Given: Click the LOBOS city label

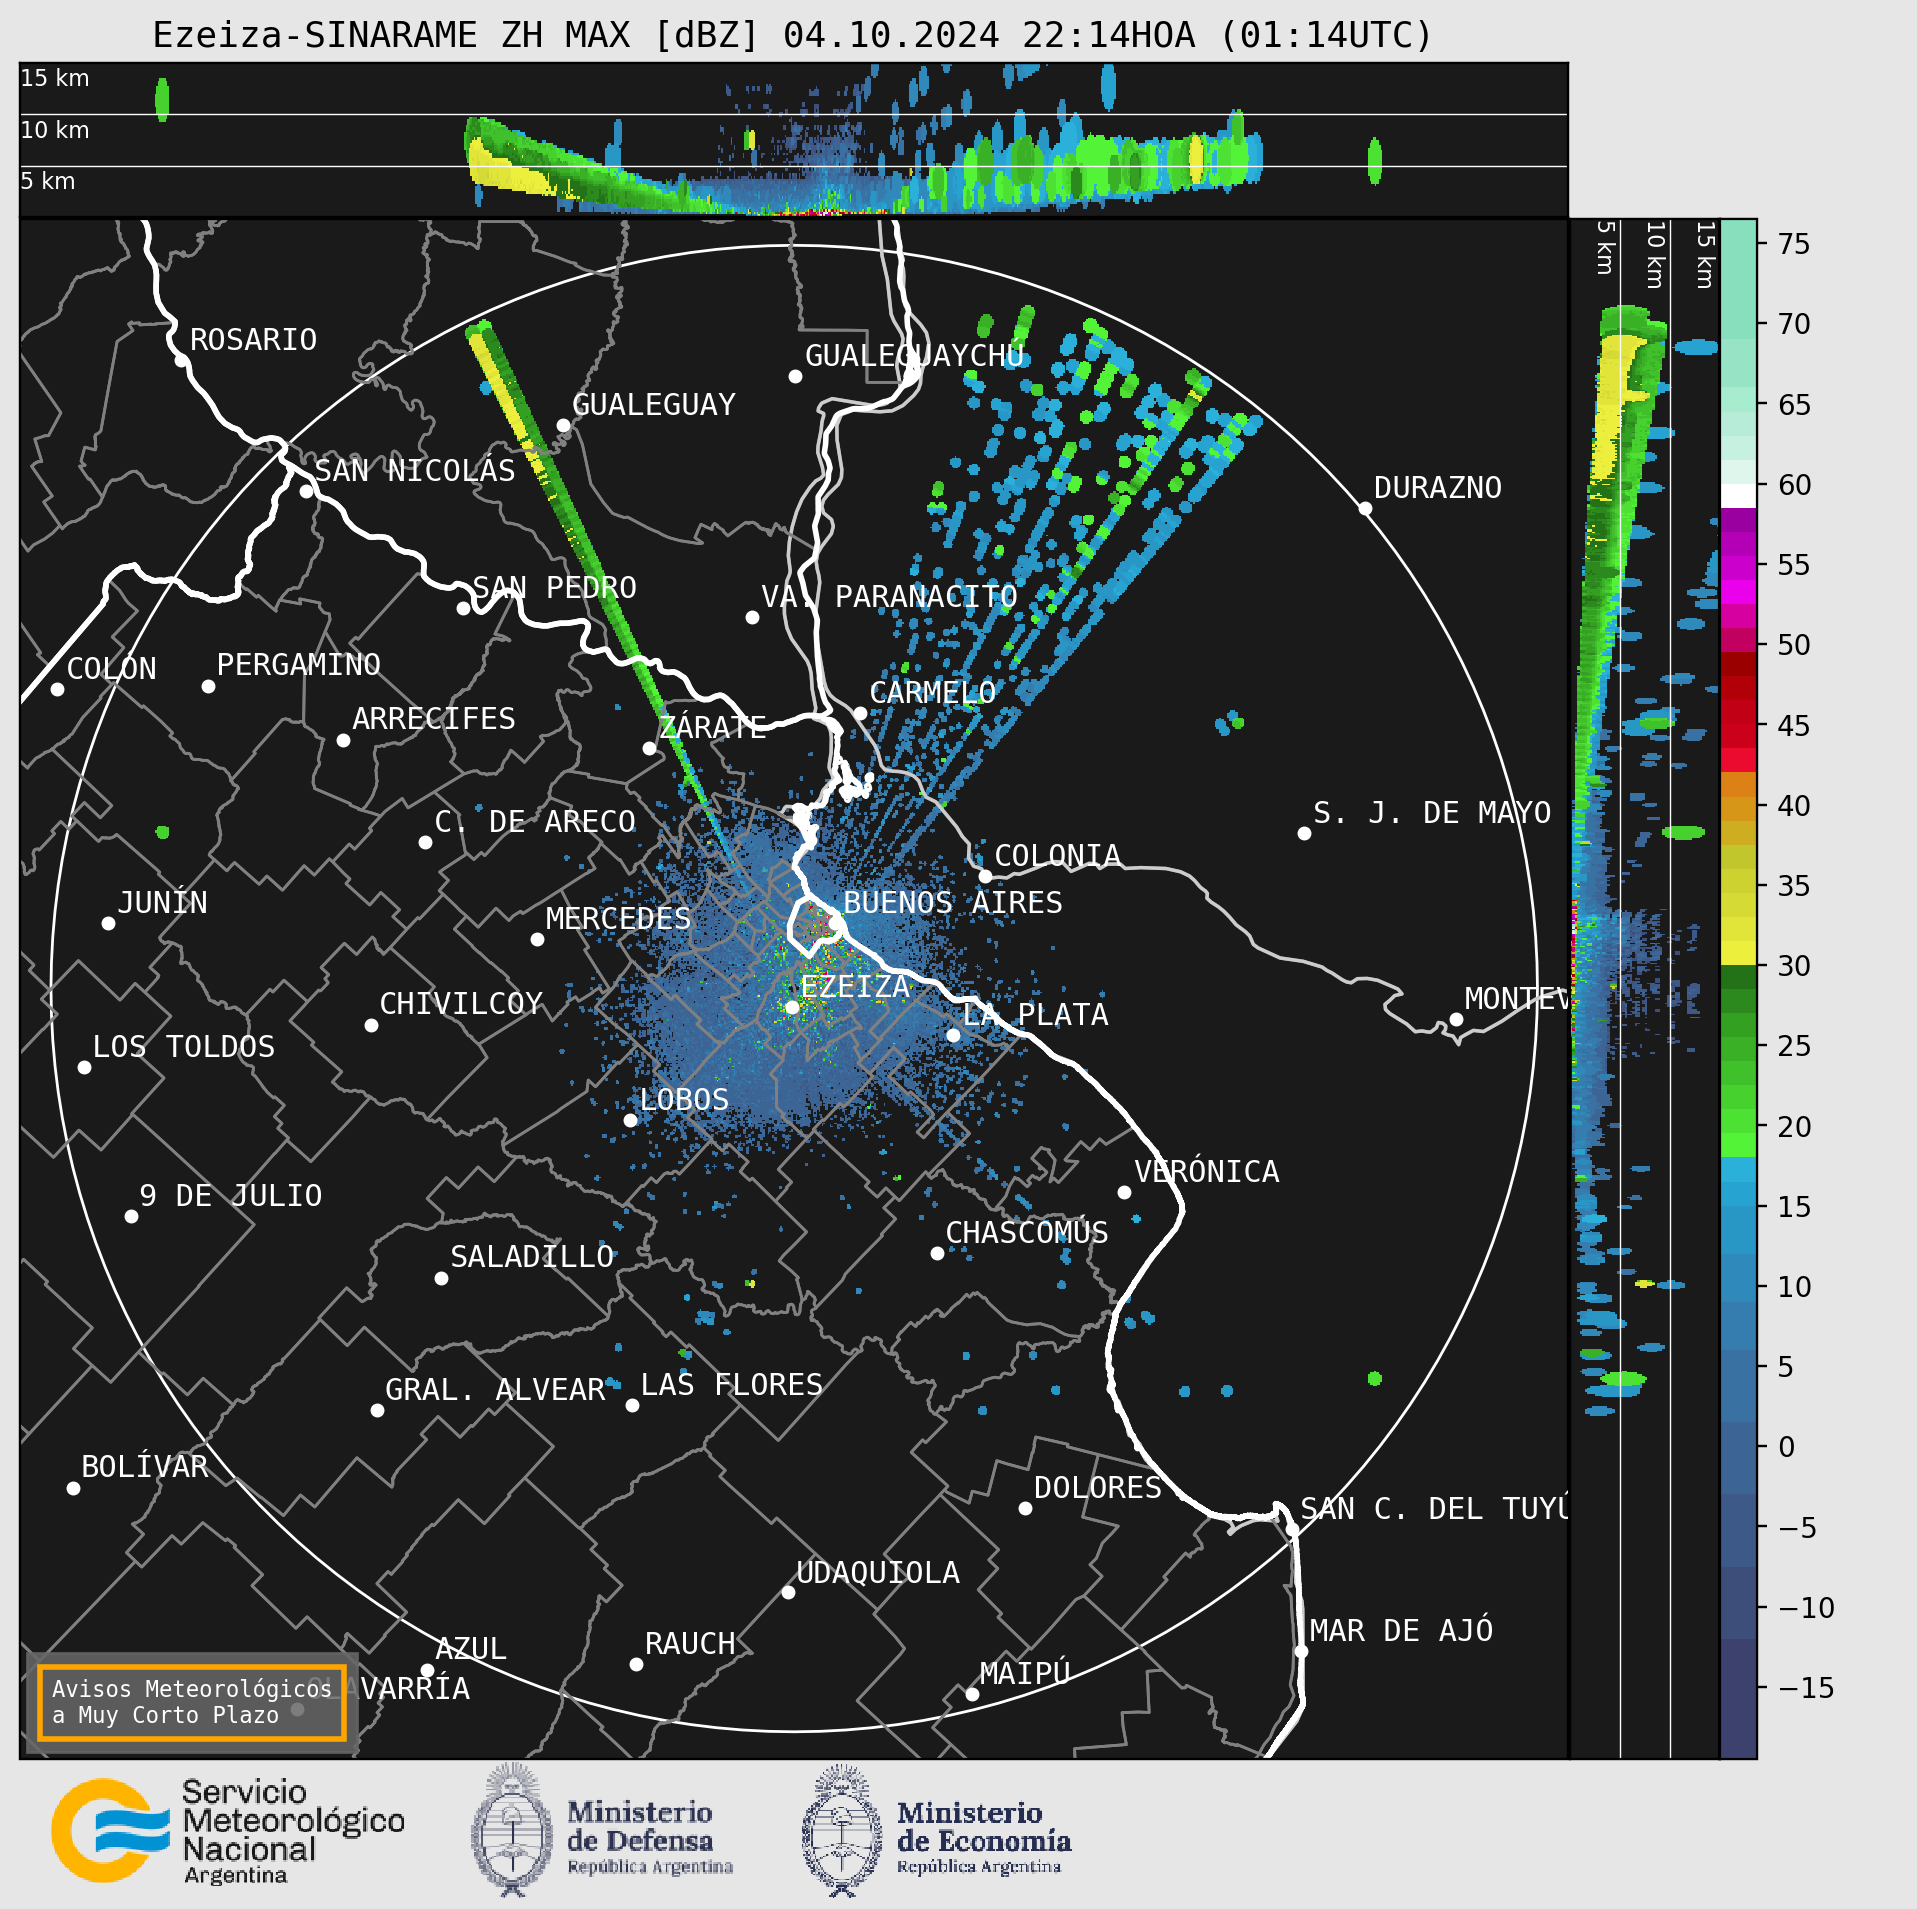Looking at the screenshot, I should (x=684, y=1100).
